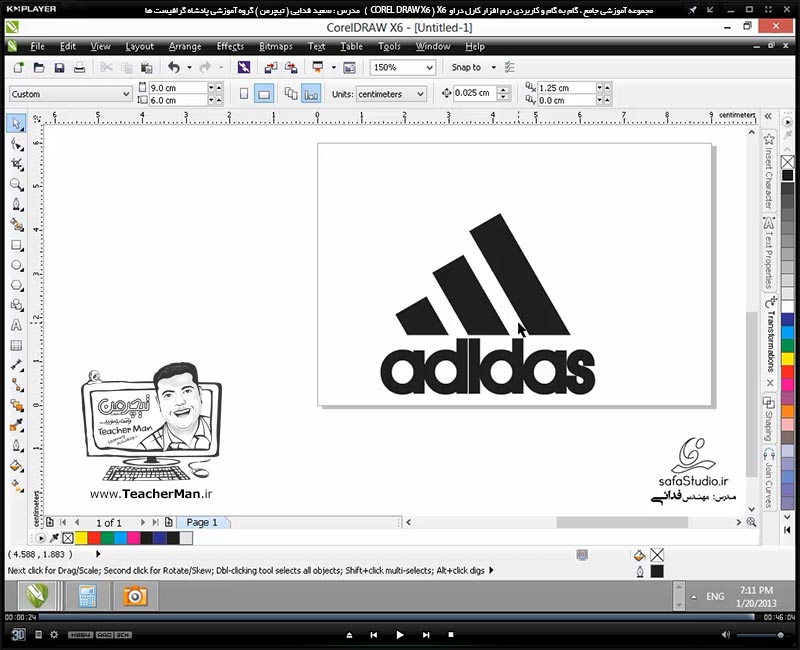The height and width of the screenshot is (650, 800).
Task: Select the Color Eyedropper tool
Action: [x=17, y=424]
